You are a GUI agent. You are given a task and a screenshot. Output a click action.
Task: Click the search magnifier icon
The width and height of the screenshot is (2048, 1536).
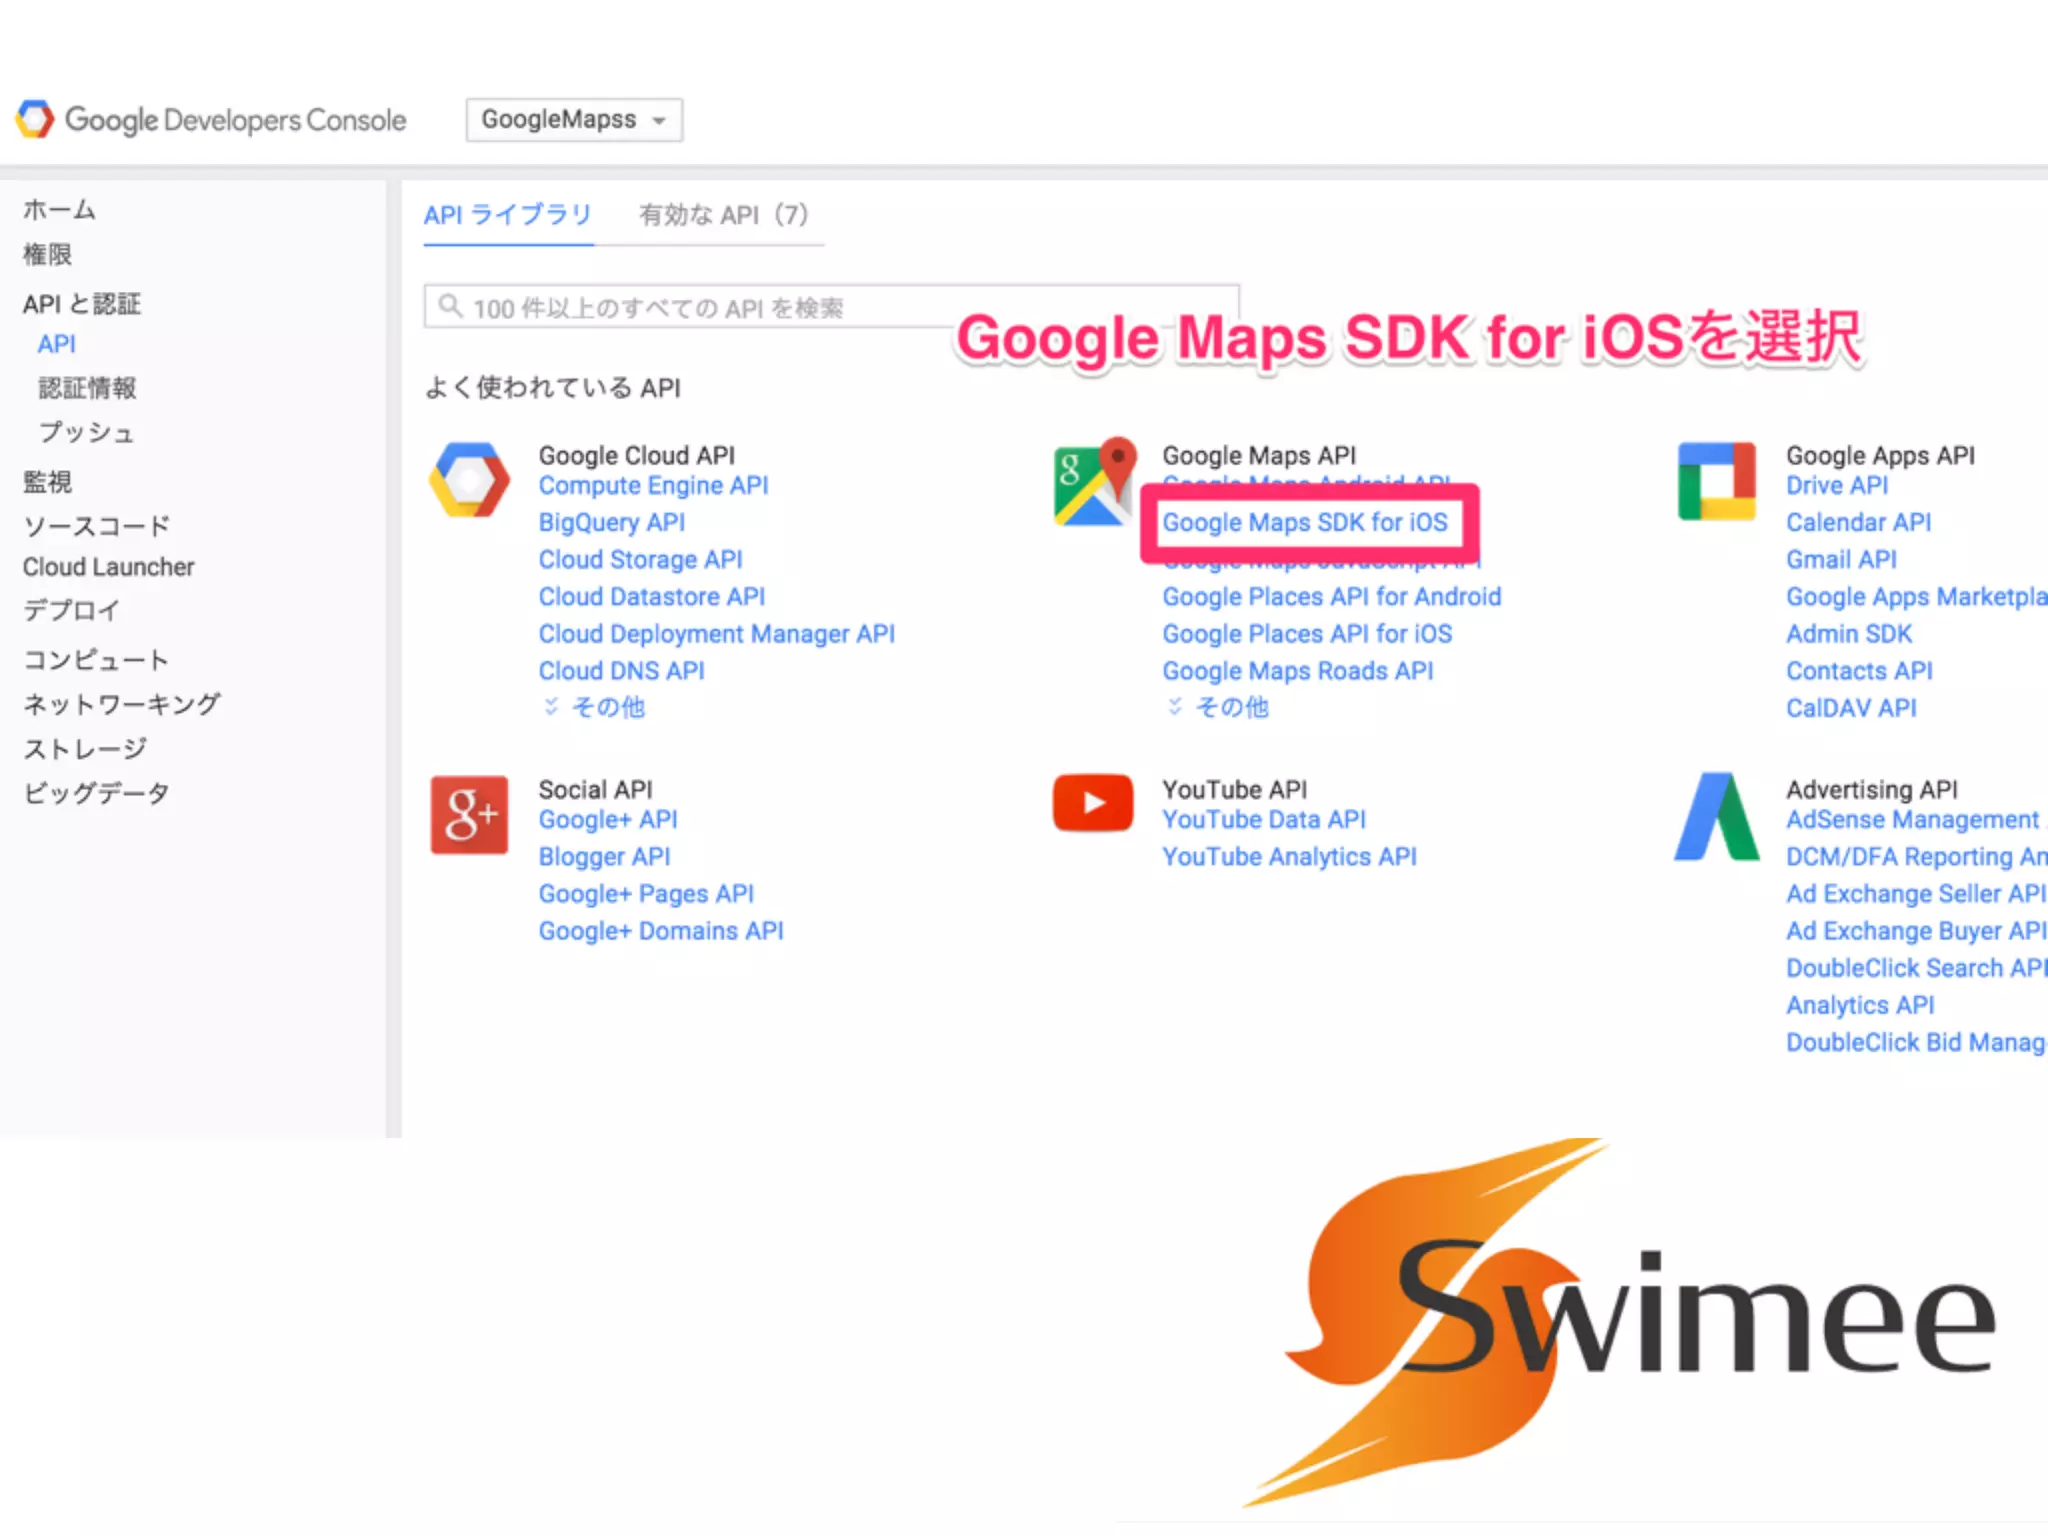click(451, 306)
